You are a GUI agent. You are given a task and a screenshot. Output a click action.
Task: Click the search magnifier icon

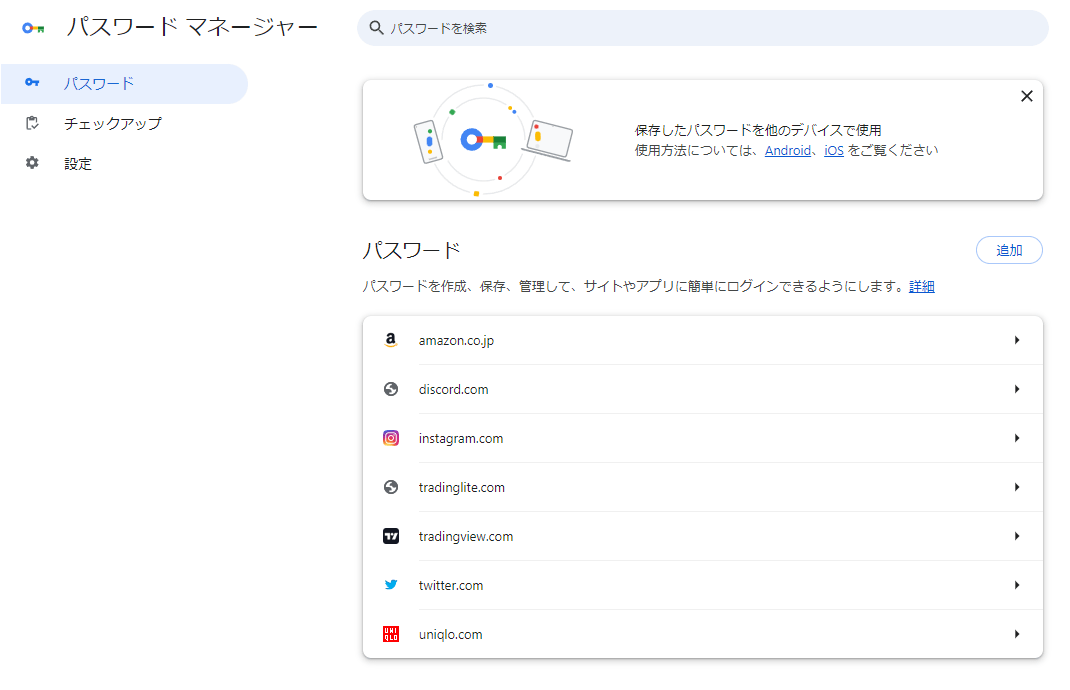tap(376, 27)
